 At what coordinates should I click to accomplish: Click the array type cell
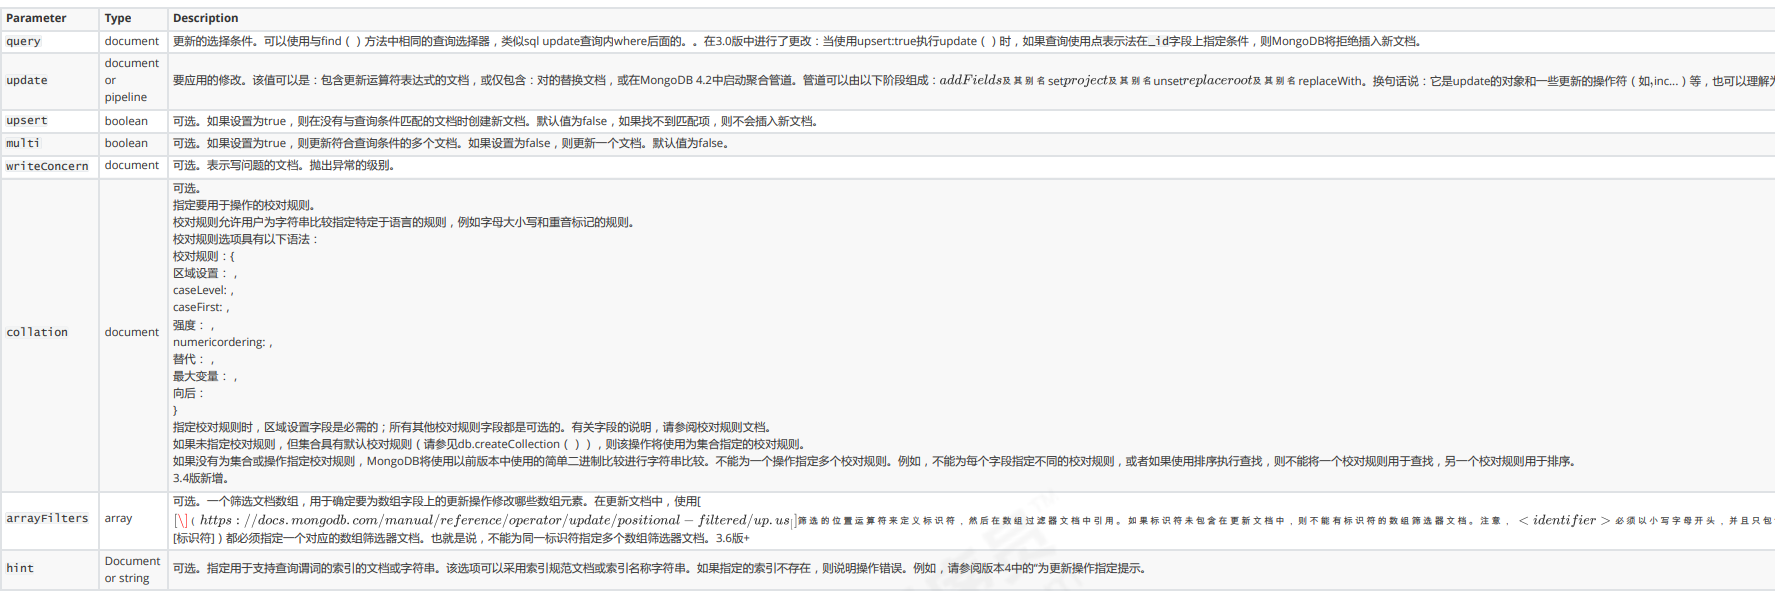tap(118, 518)
